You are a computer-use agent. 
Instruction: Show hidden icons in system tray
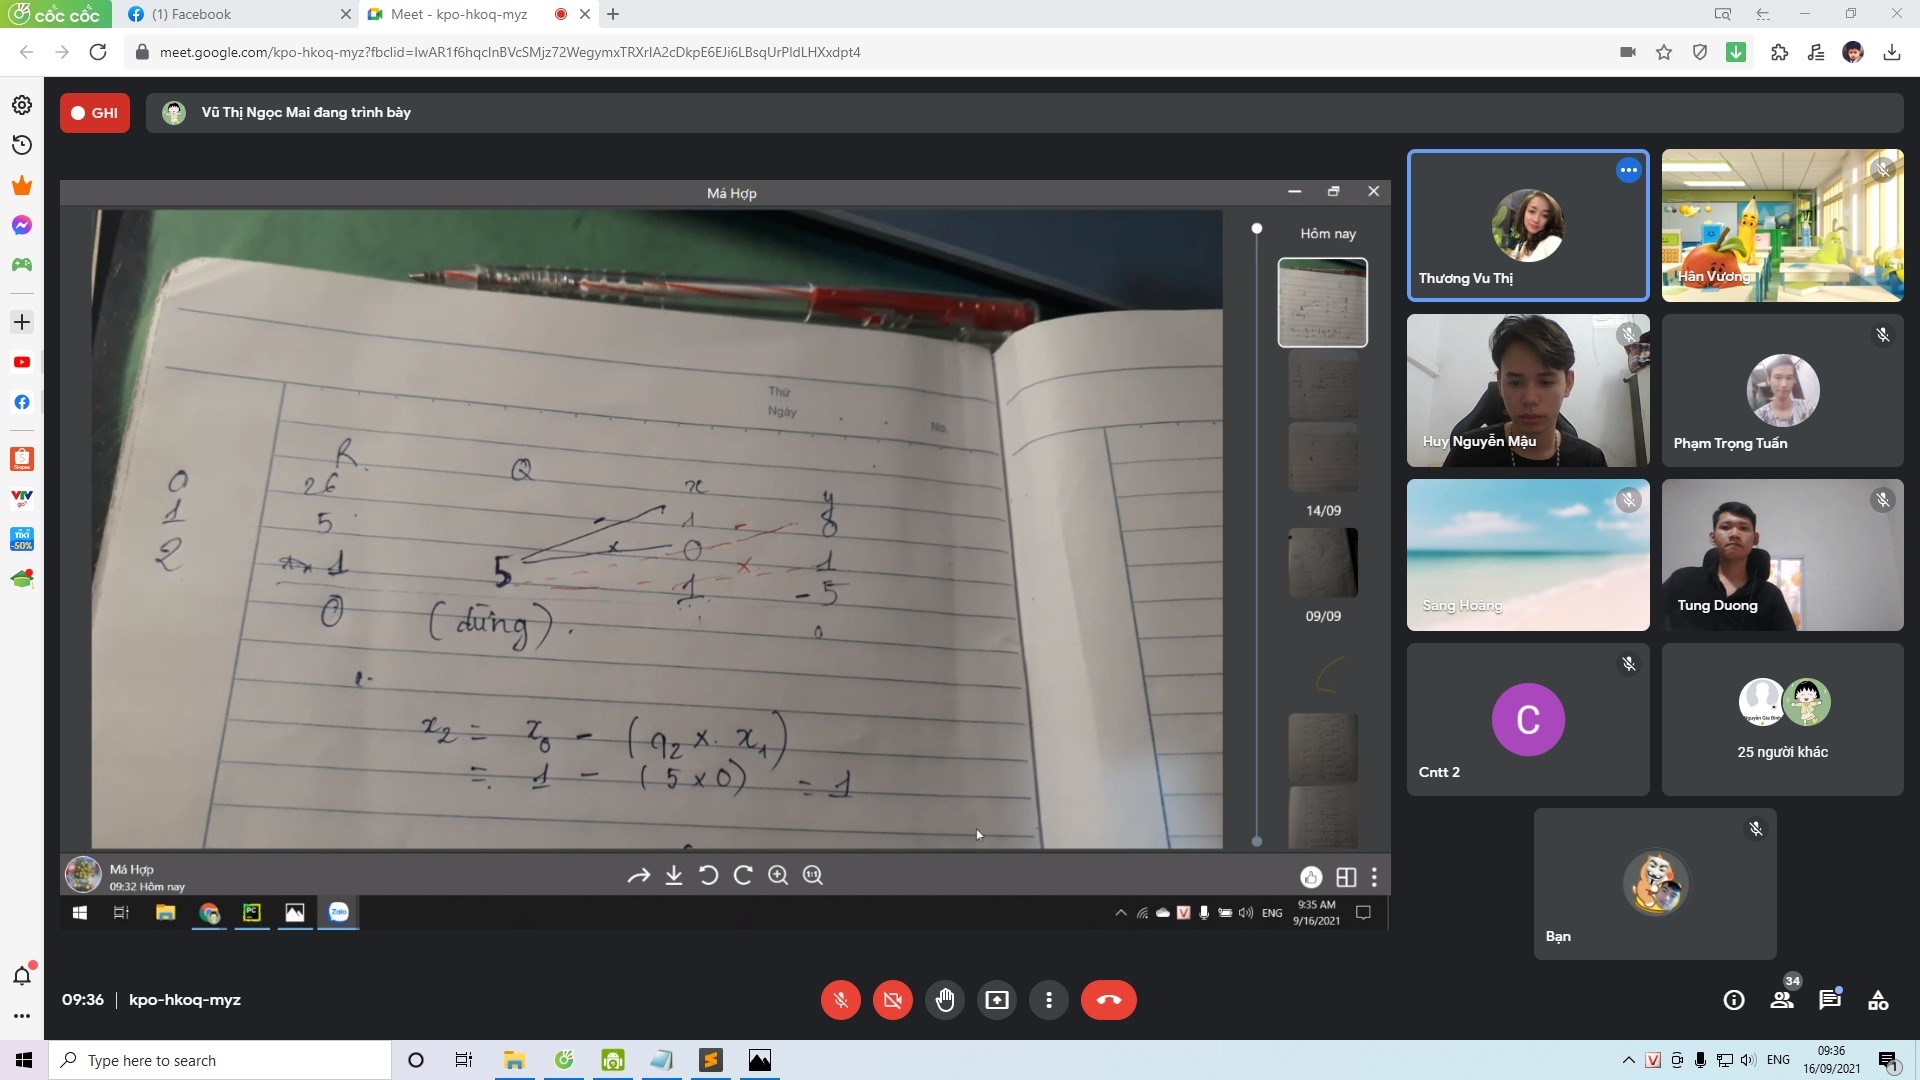1628,1060
